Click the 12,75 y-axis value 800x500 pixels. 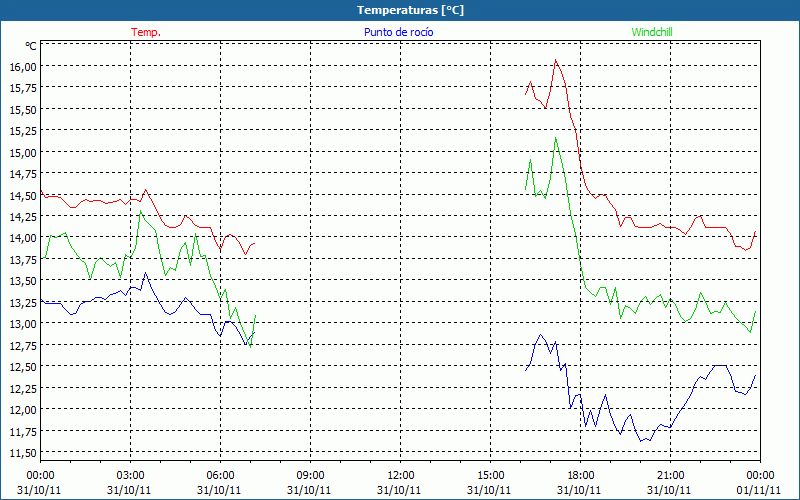(23, 345)
